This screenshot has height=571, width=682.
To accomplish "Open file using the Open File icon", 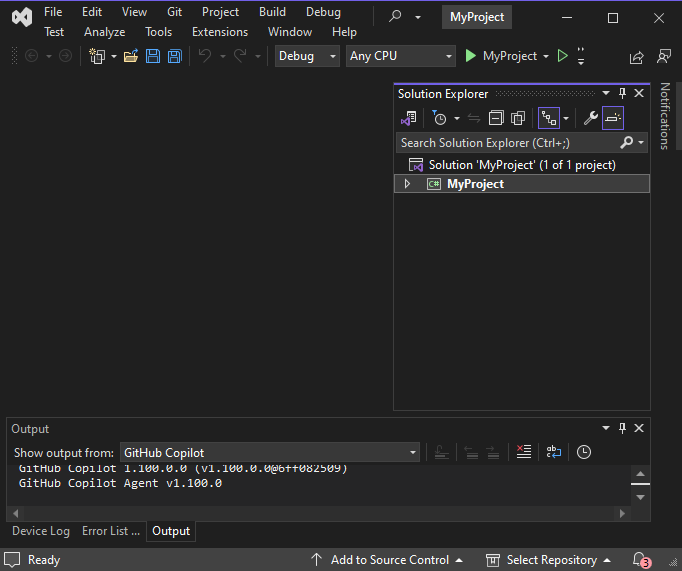I will click(x=130, y=56).
